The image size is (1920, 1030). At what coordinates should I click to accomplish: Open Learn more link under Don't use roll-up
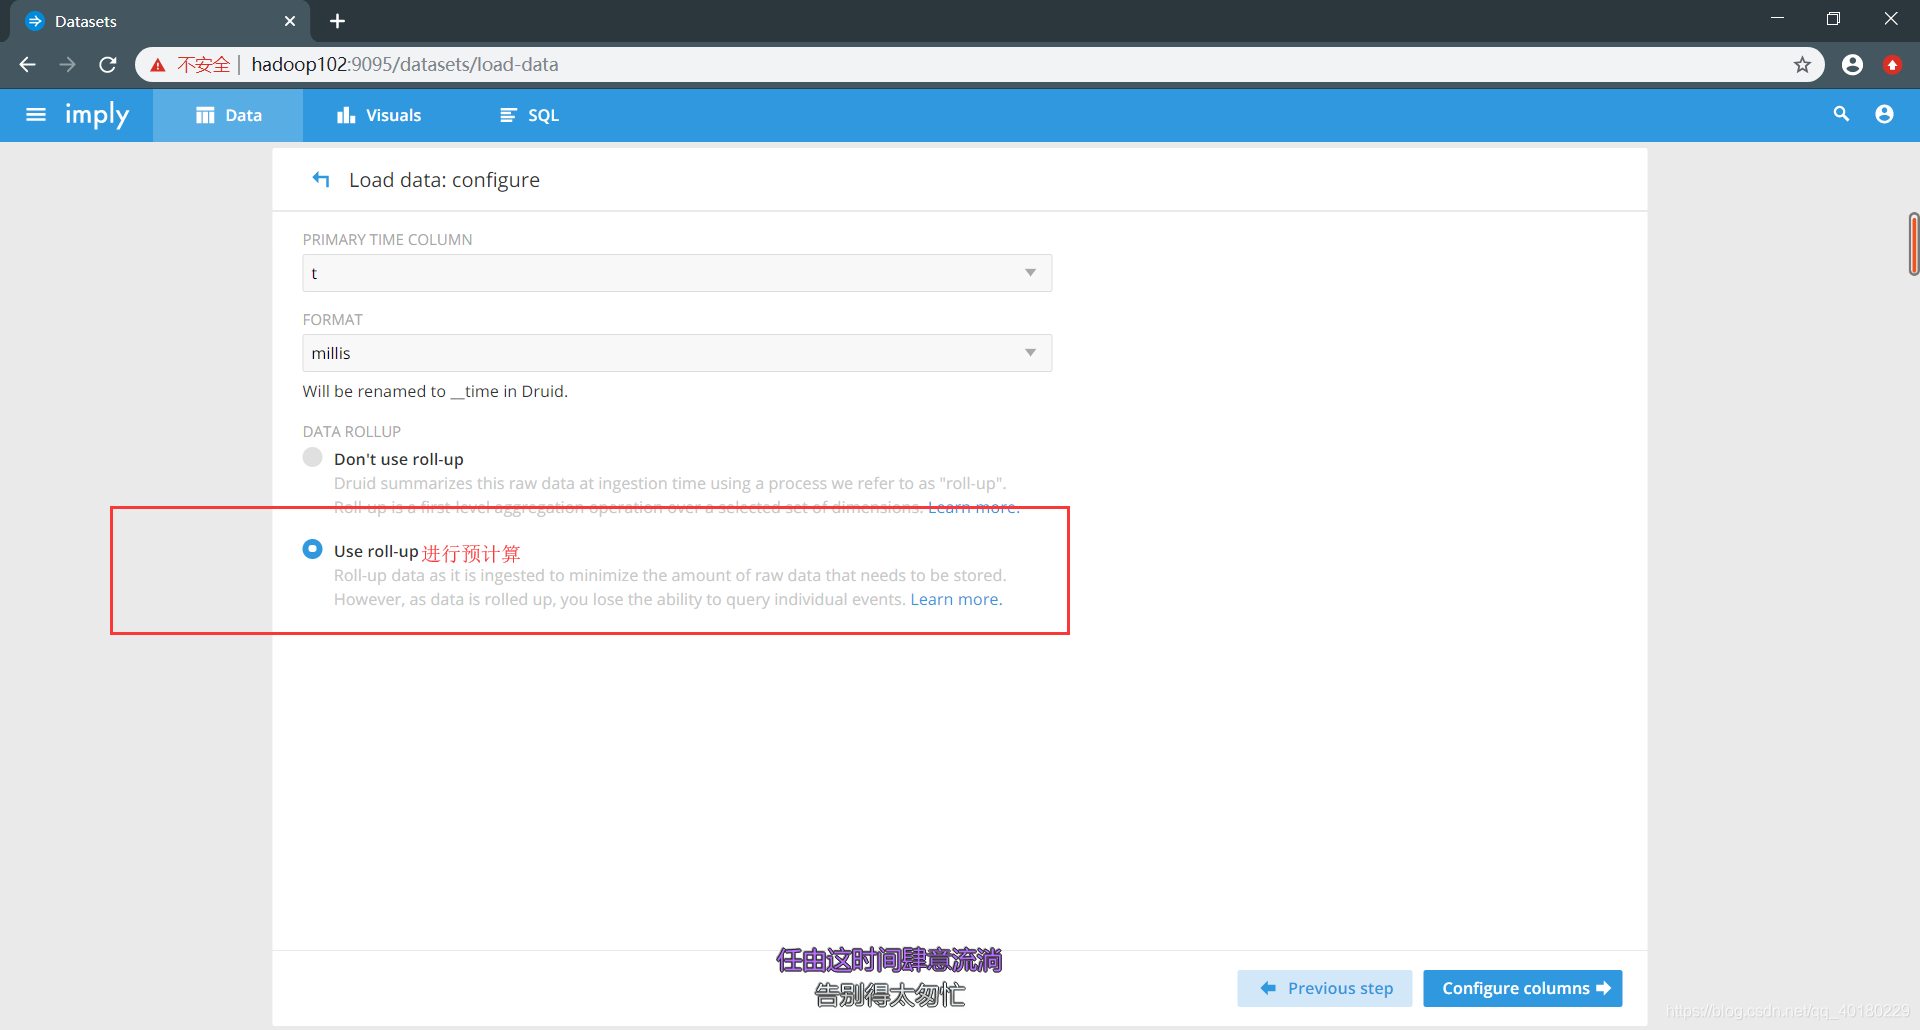click(974, 507)
